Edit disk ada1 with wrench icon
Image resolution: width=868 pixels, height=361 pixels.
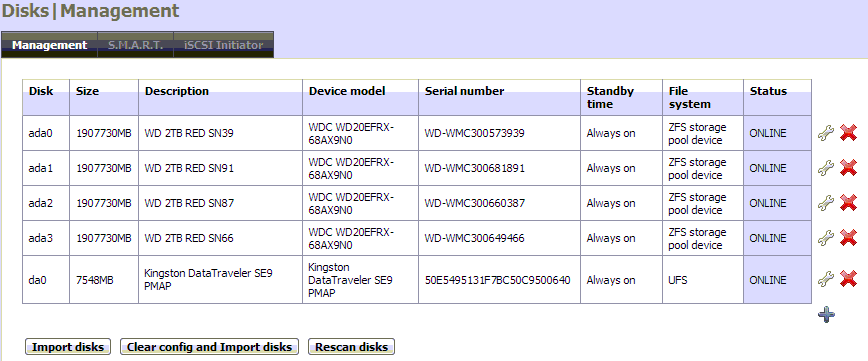tap(825, 168)
